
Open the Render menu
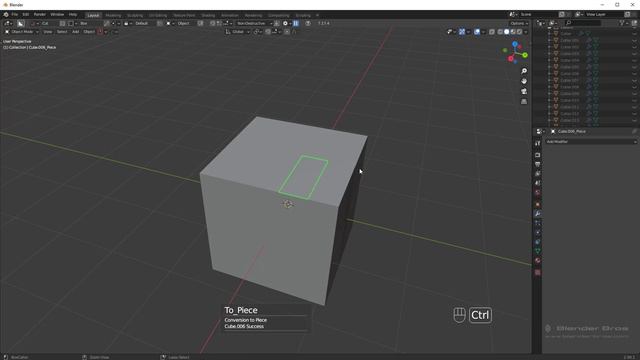coord(40,14)
